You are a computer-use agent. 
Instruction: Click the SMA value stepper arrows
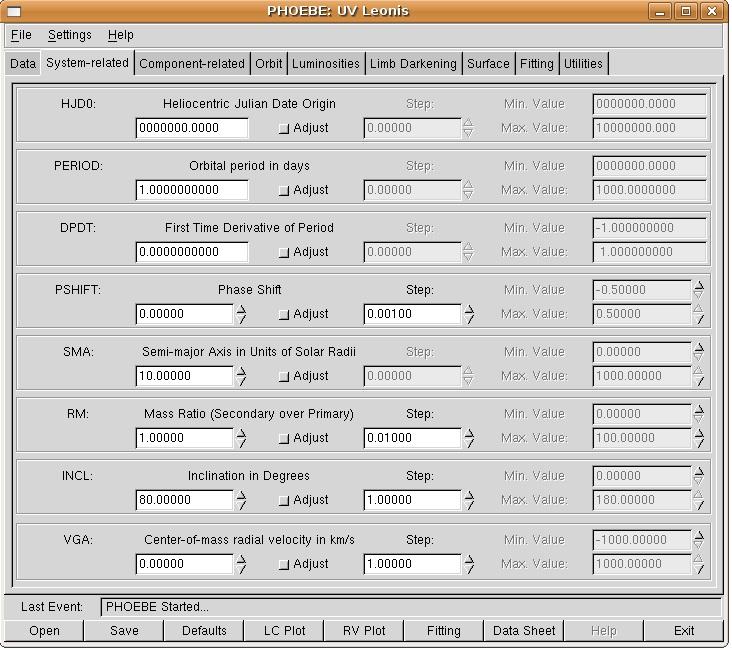(241, 376)
